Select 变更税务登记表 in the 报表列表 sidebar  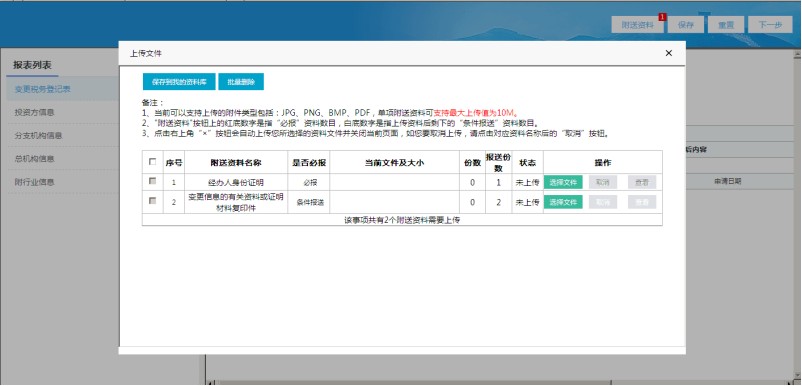(62, 89)
